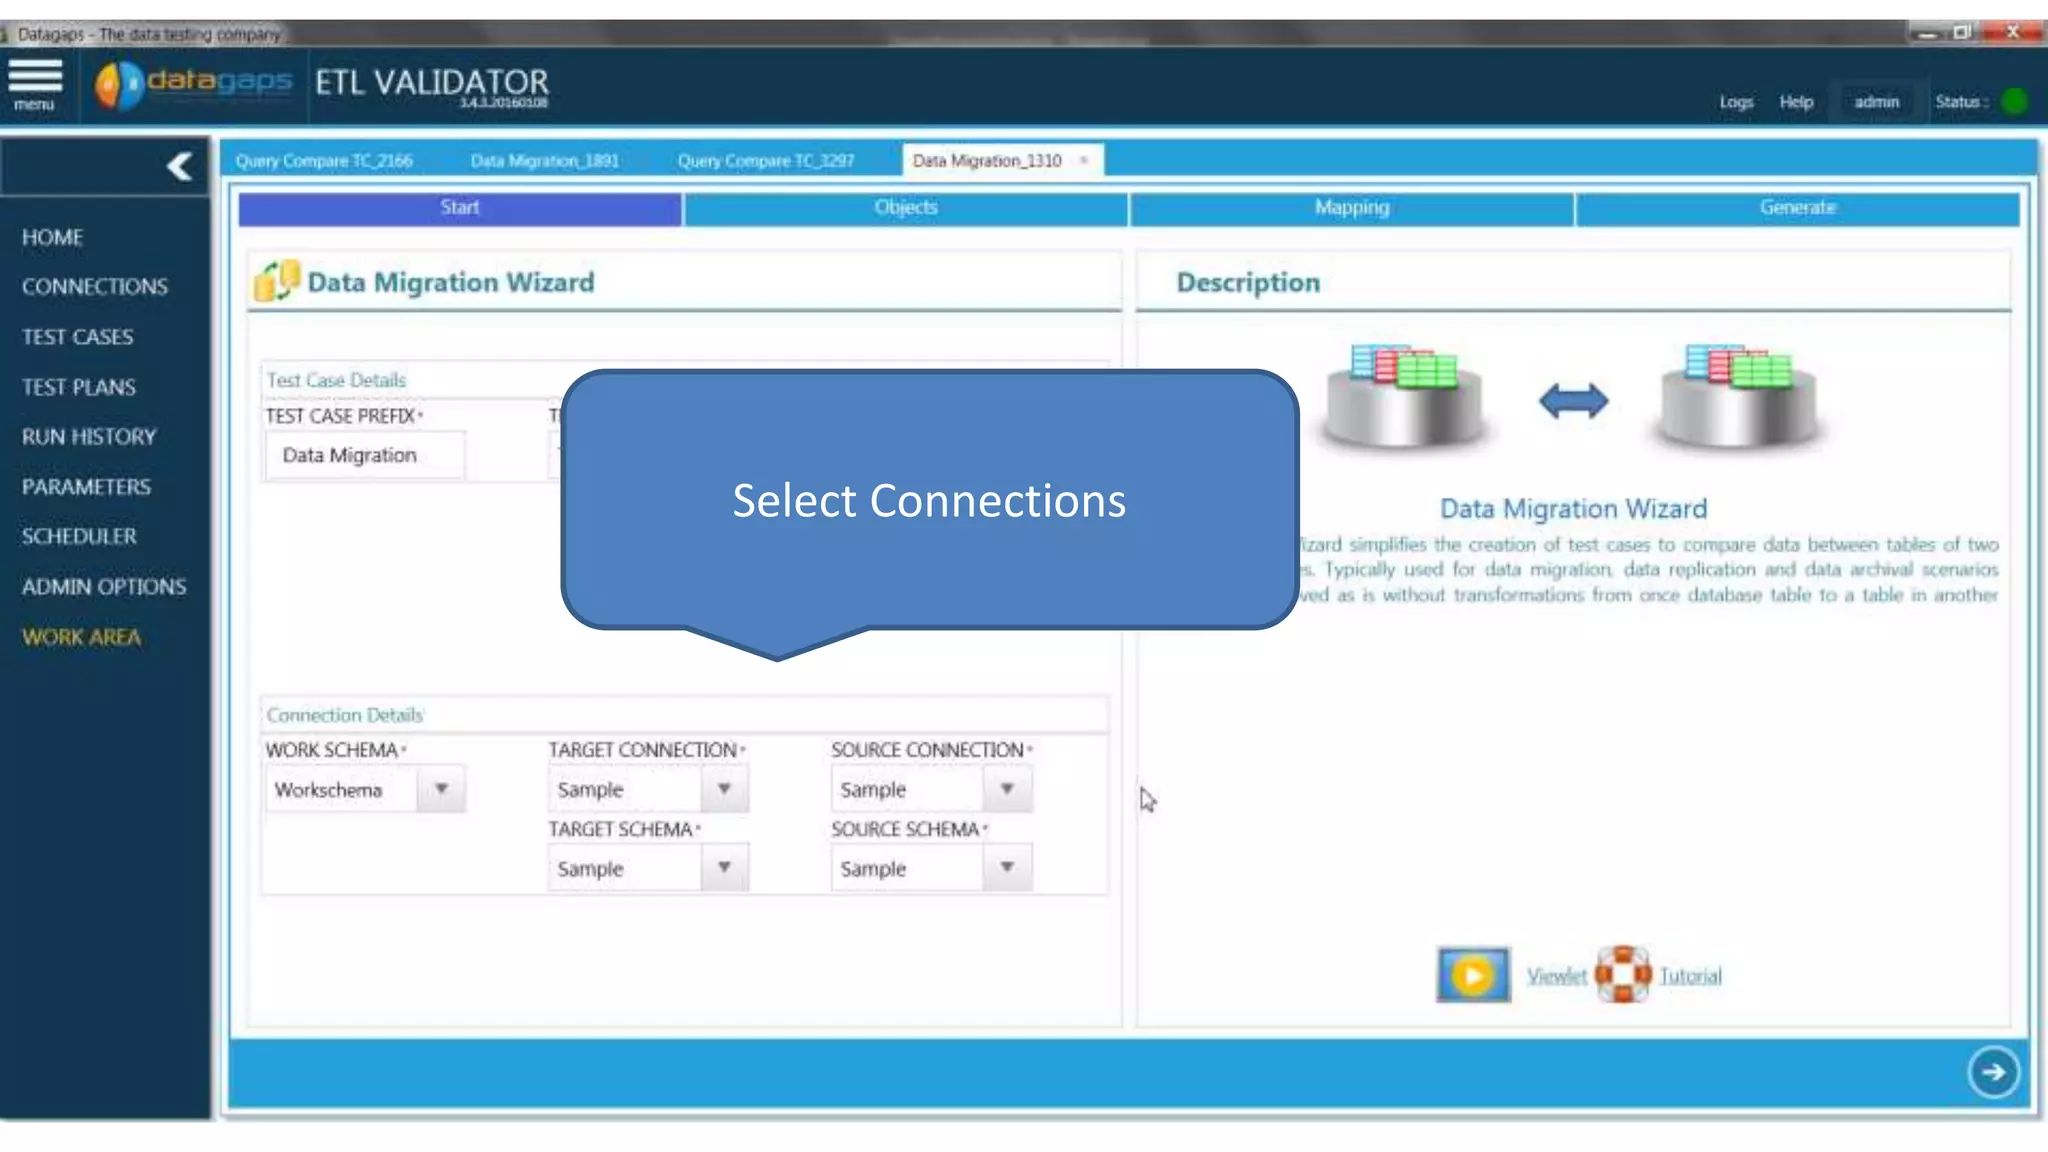Viewport: 2048px width, 1152px height.
Task: Click the Source Schema Sample field
Action: [908, 868]
